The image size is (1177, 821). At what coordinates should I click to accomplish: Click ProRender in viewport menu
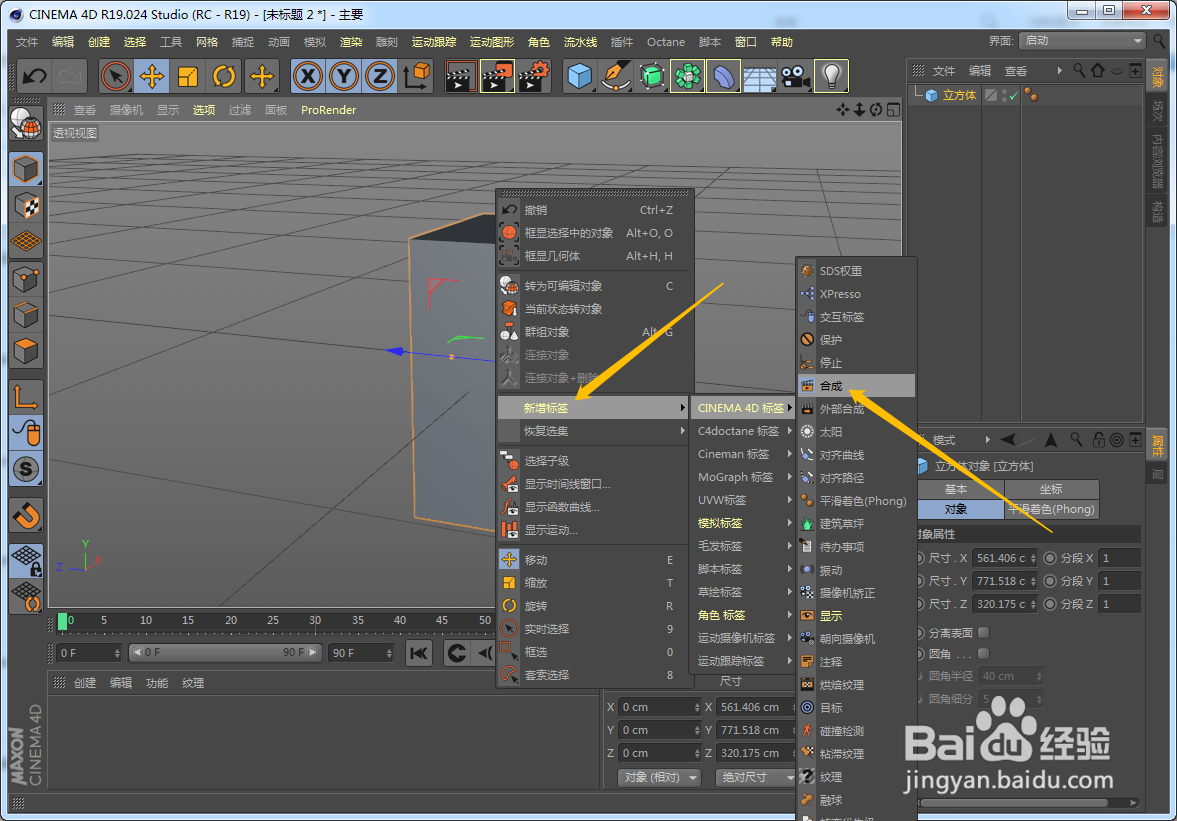pyautogui.click(x=329, y=110)
